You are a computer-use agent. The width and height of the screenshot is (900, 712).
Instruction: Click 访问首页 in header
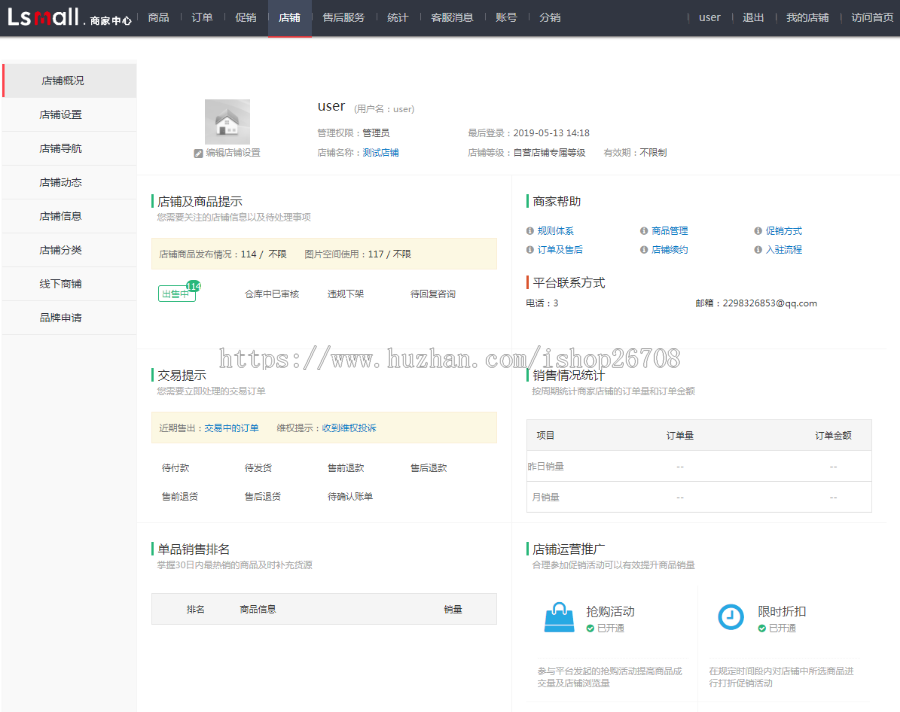coord(872,18)
